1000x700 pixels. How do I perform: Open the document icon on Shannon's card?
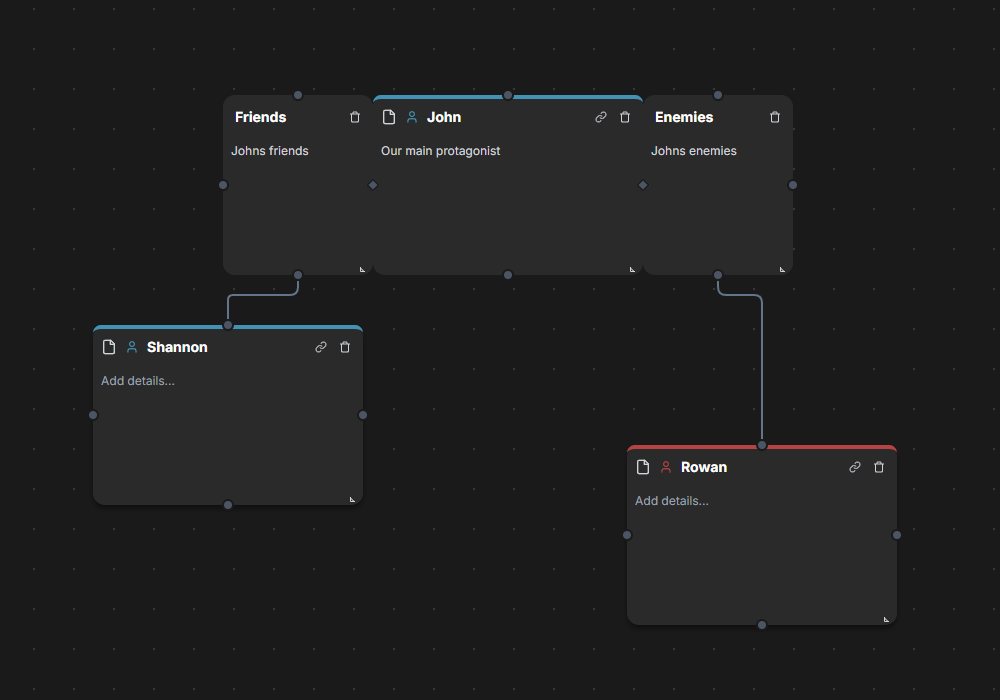109,347
